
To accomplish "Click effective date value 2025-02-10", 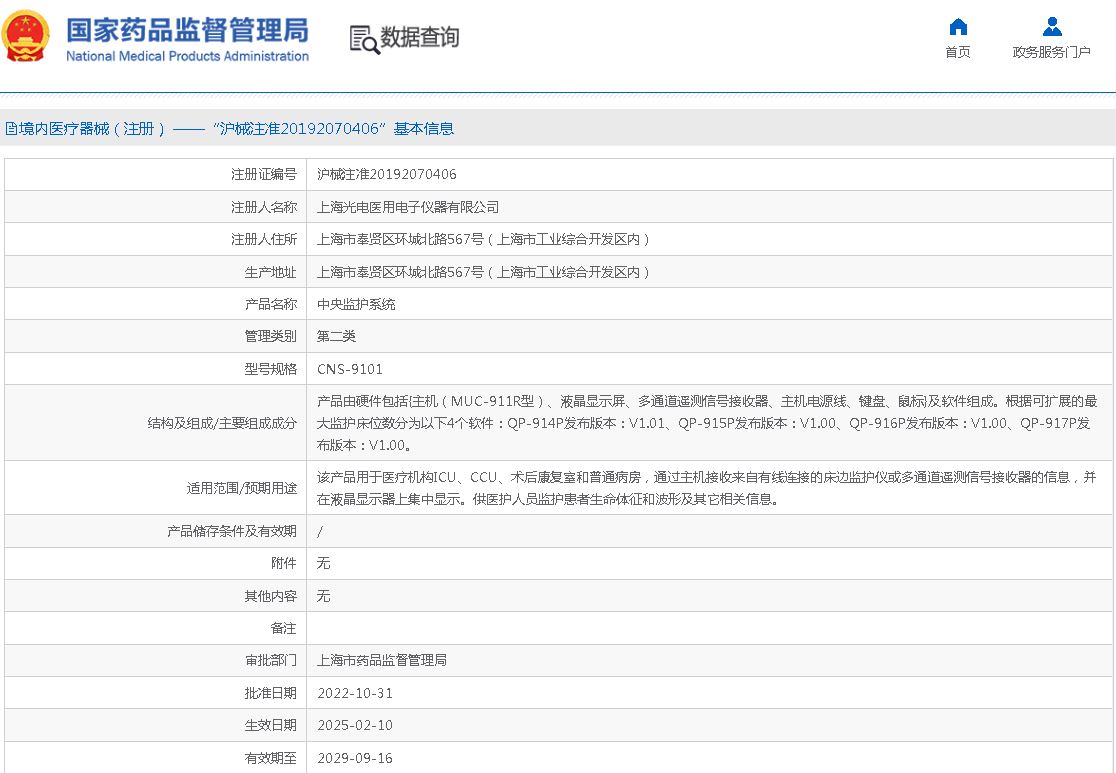I will 355,725.
